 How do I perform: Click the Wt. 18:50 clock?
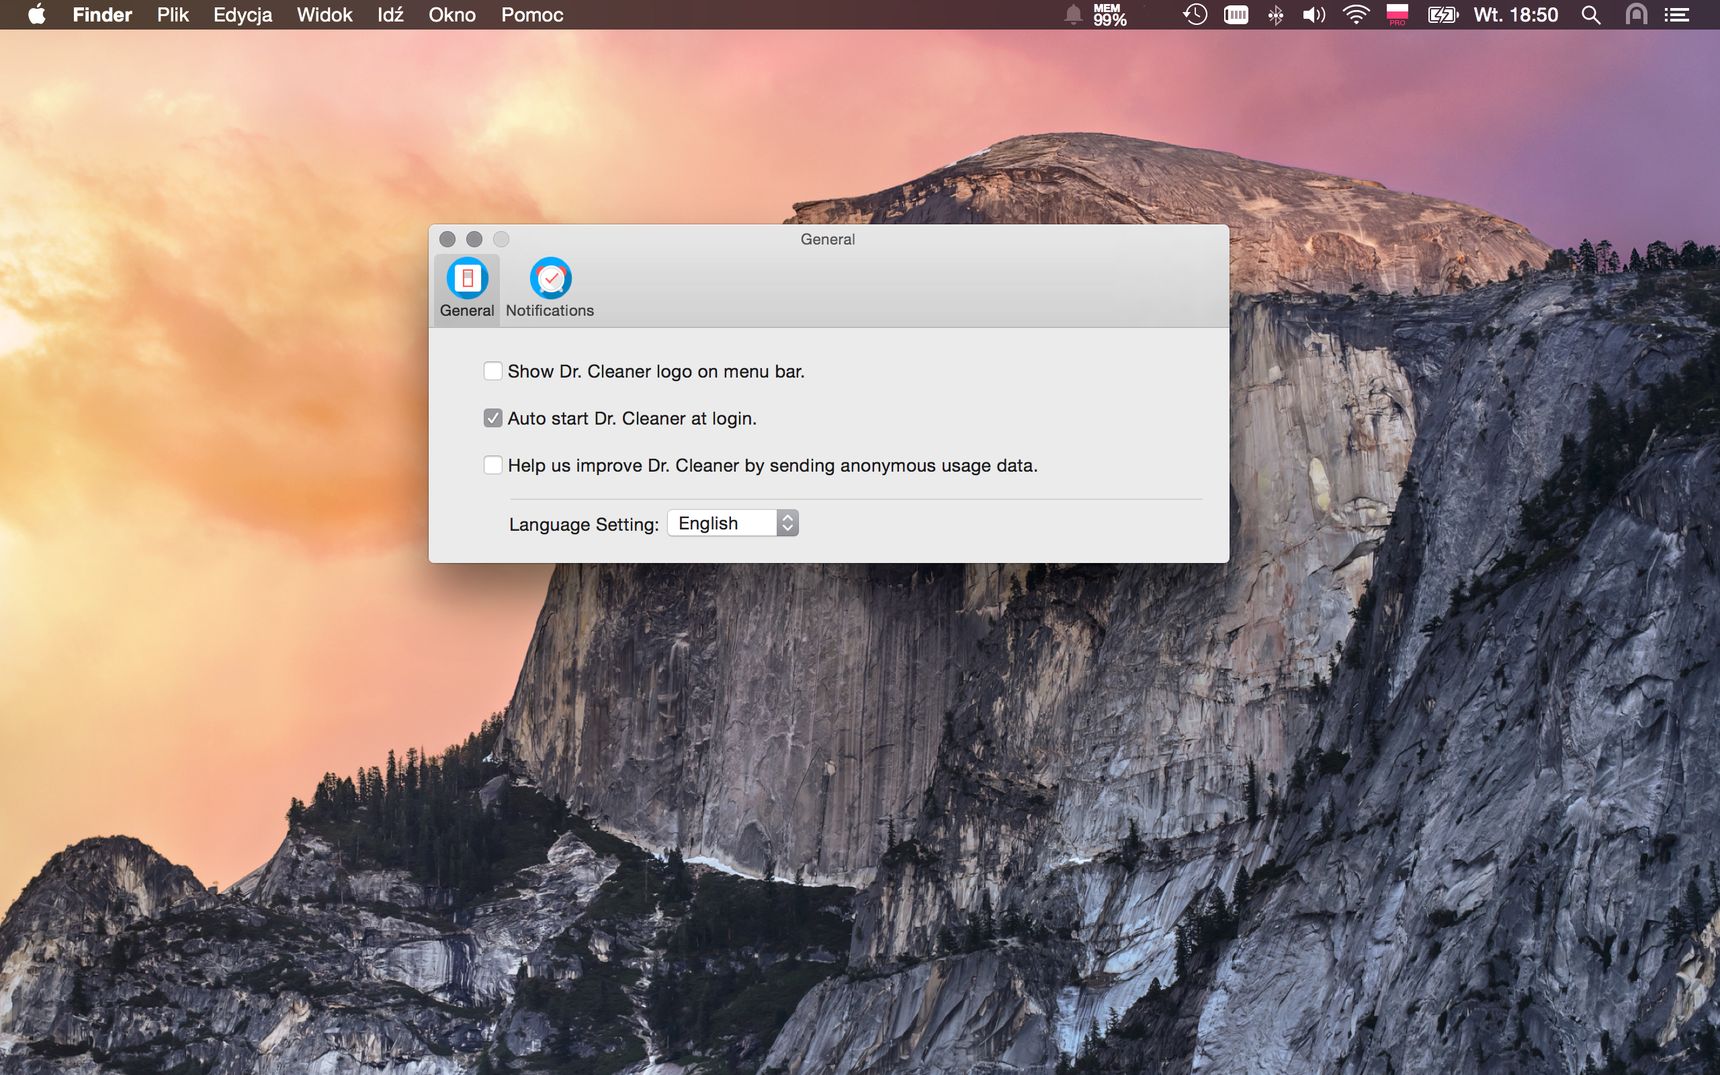click(x=1516, y=14)
